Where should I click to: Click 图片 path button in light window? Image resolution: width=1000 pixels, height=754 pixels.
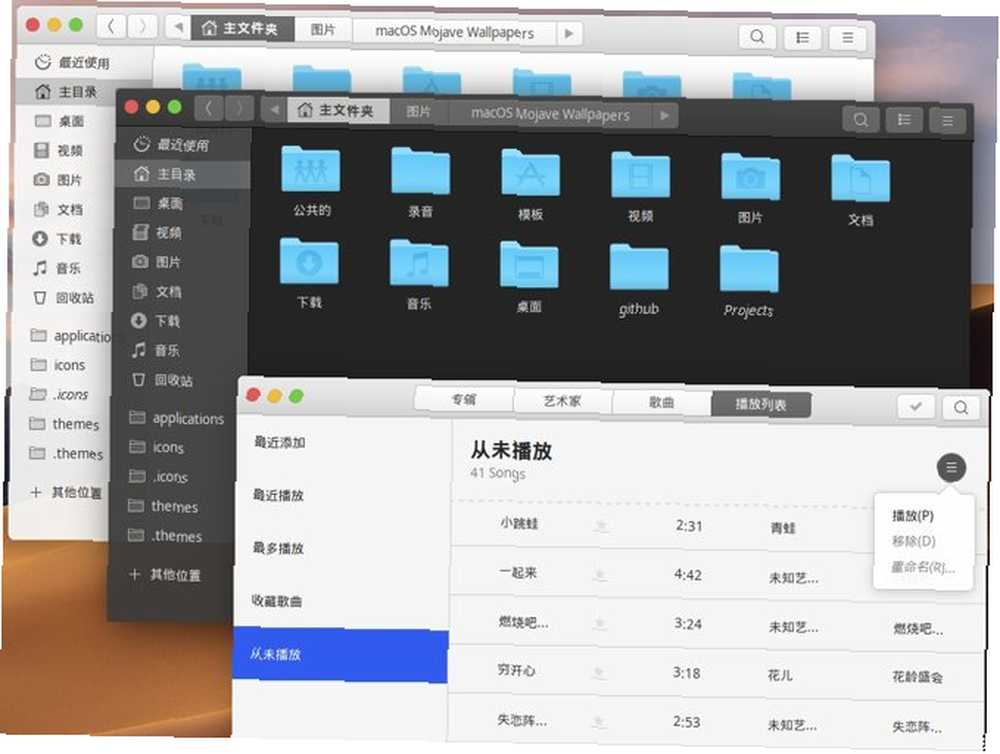click(x=323, y=29)
